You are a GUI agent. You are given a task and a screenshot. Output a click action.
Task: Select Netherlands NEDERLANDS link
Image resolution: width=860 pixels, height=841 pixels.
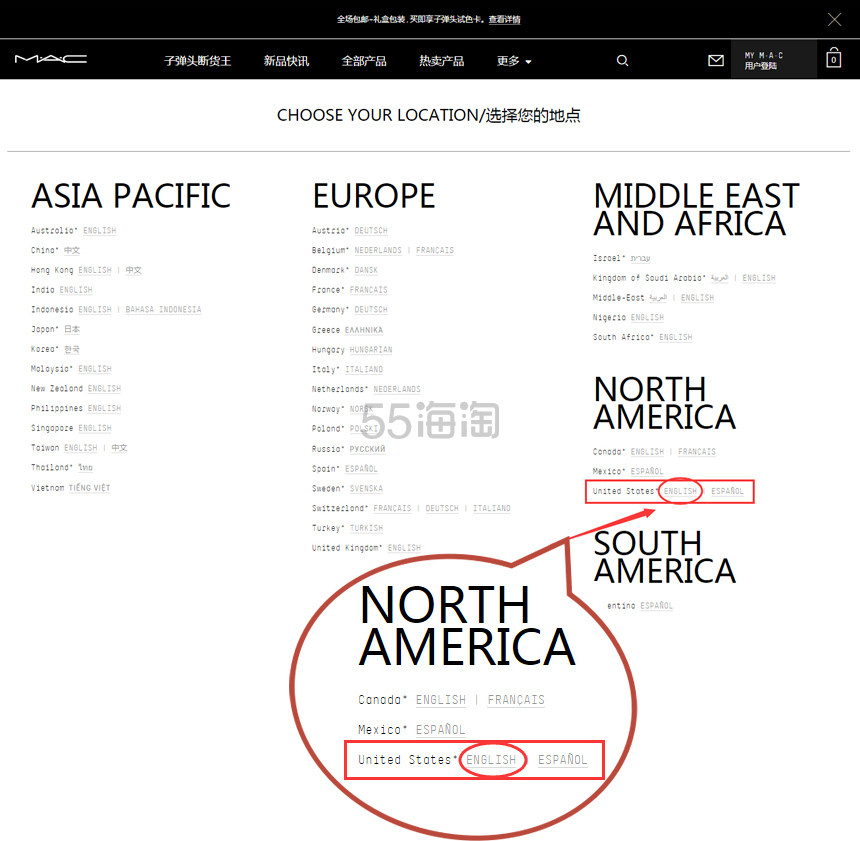397,389
